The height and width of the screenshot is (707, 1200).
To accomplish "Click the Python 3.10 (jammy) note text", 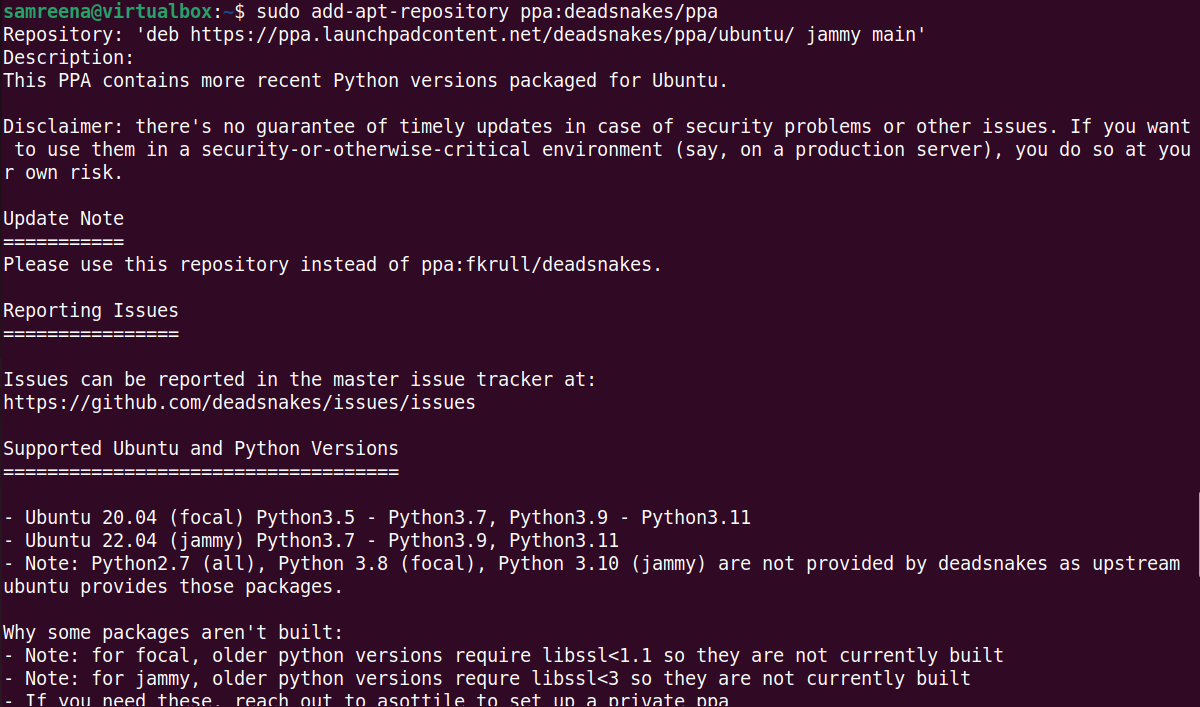I will (601, 564).
